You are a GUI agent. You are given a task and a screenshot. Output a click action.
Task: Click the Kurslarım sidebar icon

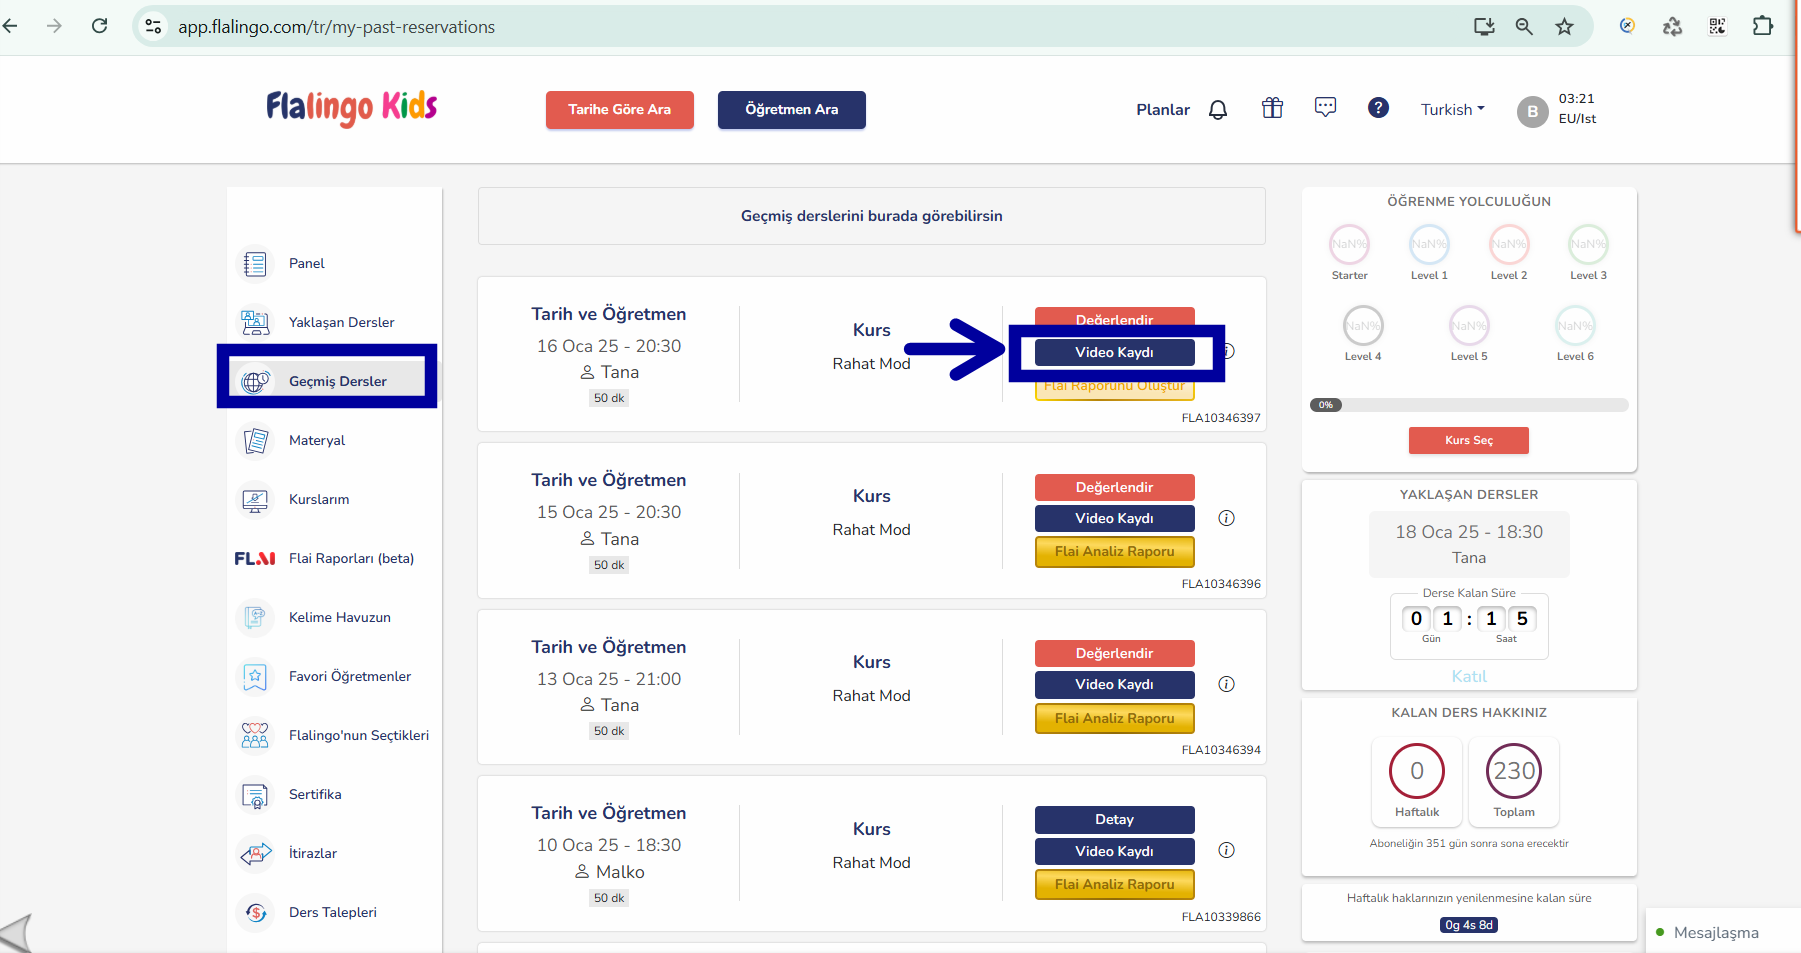[x=255, y=499]
